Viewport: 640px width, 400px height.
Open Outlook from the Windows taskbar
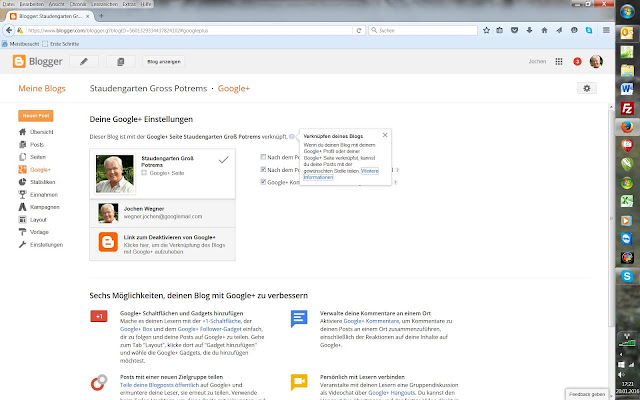(627, 32)
